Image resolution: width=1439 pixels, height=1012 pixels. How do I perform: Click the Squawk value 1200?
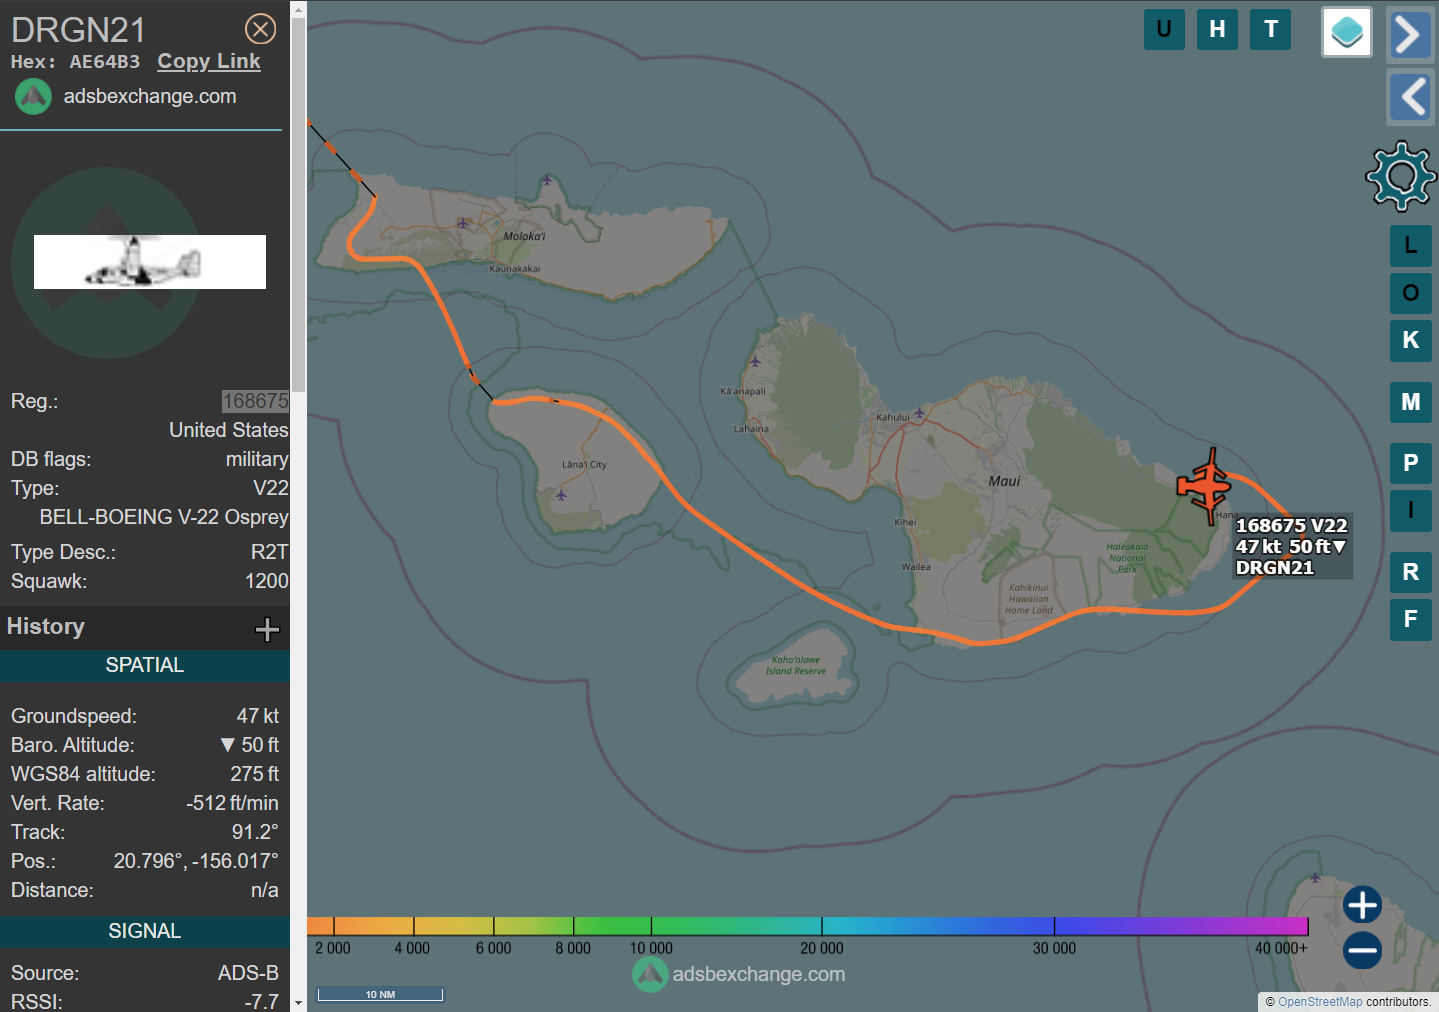click(x=267, y=581)
